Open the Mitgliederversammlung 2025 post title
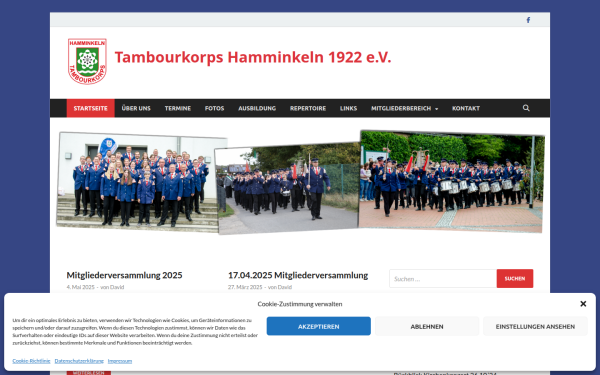600x375 pixels. [x=124, y=275]
